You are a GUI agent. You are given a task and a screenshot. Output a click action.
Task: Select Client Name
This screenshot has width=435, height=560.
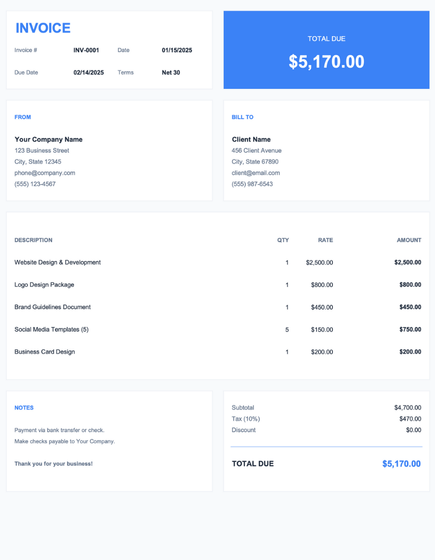(x=251, y=139)
